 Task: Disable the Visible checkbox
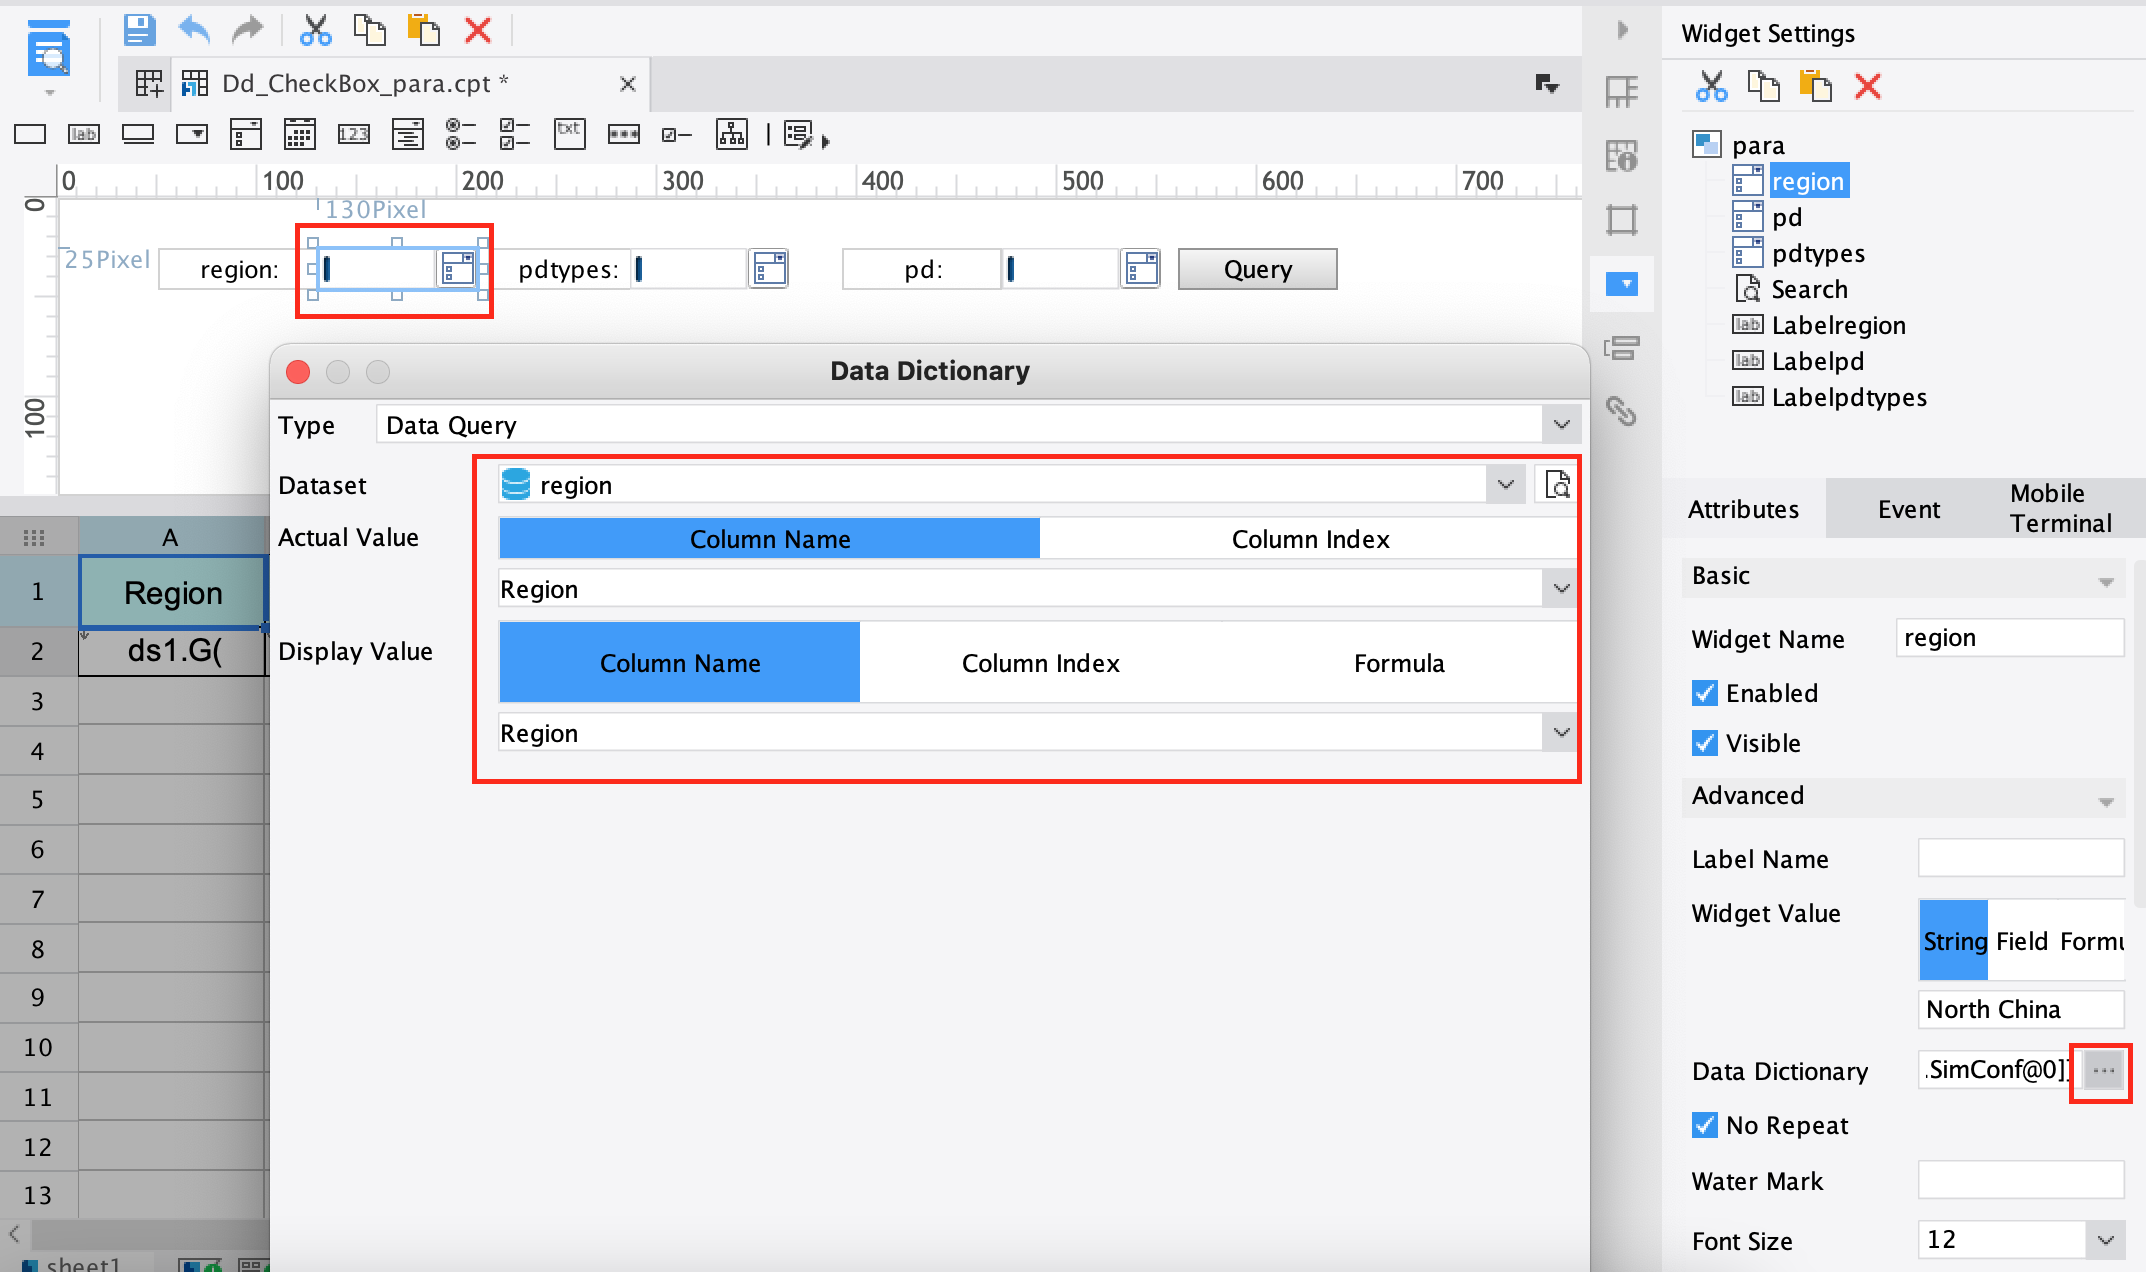1704,743
